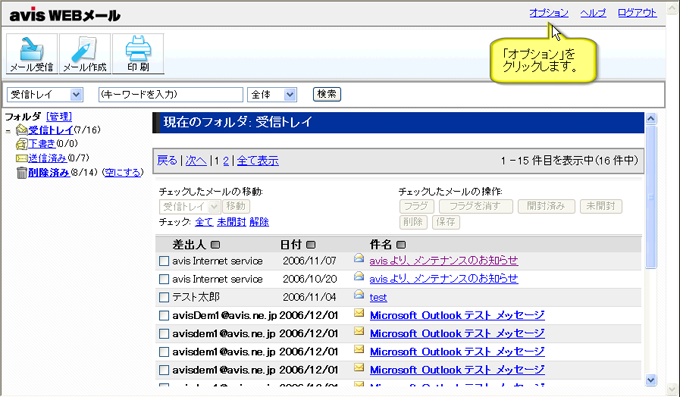Screen dimensions: 680x397
Task: Click the 送信済み sent folder icon
Action: point(22,158)
